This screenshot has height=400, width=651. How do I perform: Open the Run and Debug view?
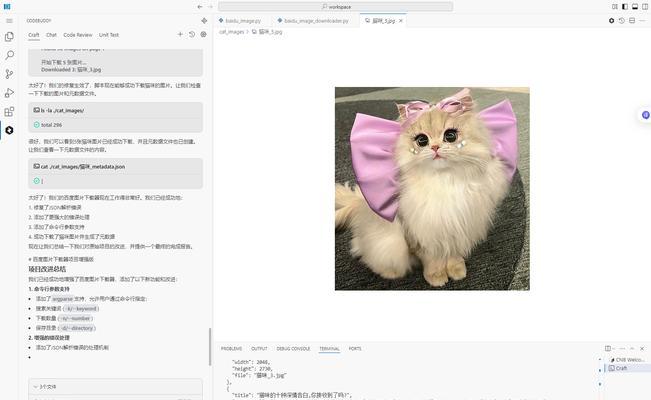(9, 93)
